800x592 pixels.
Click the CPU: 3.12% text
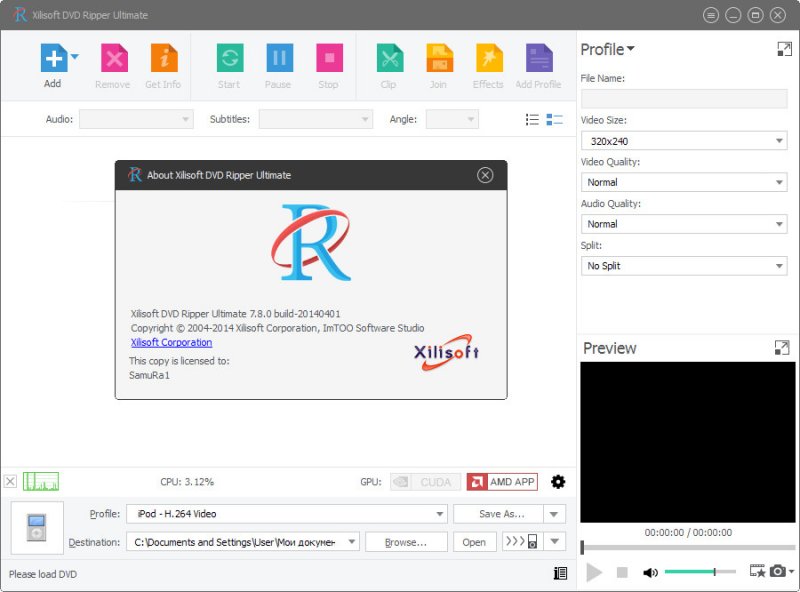(x=187, y=482)
